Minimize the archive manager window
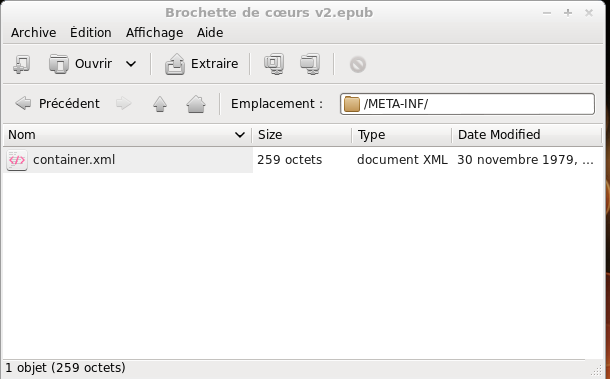610x379 pixels. (547, 13)
